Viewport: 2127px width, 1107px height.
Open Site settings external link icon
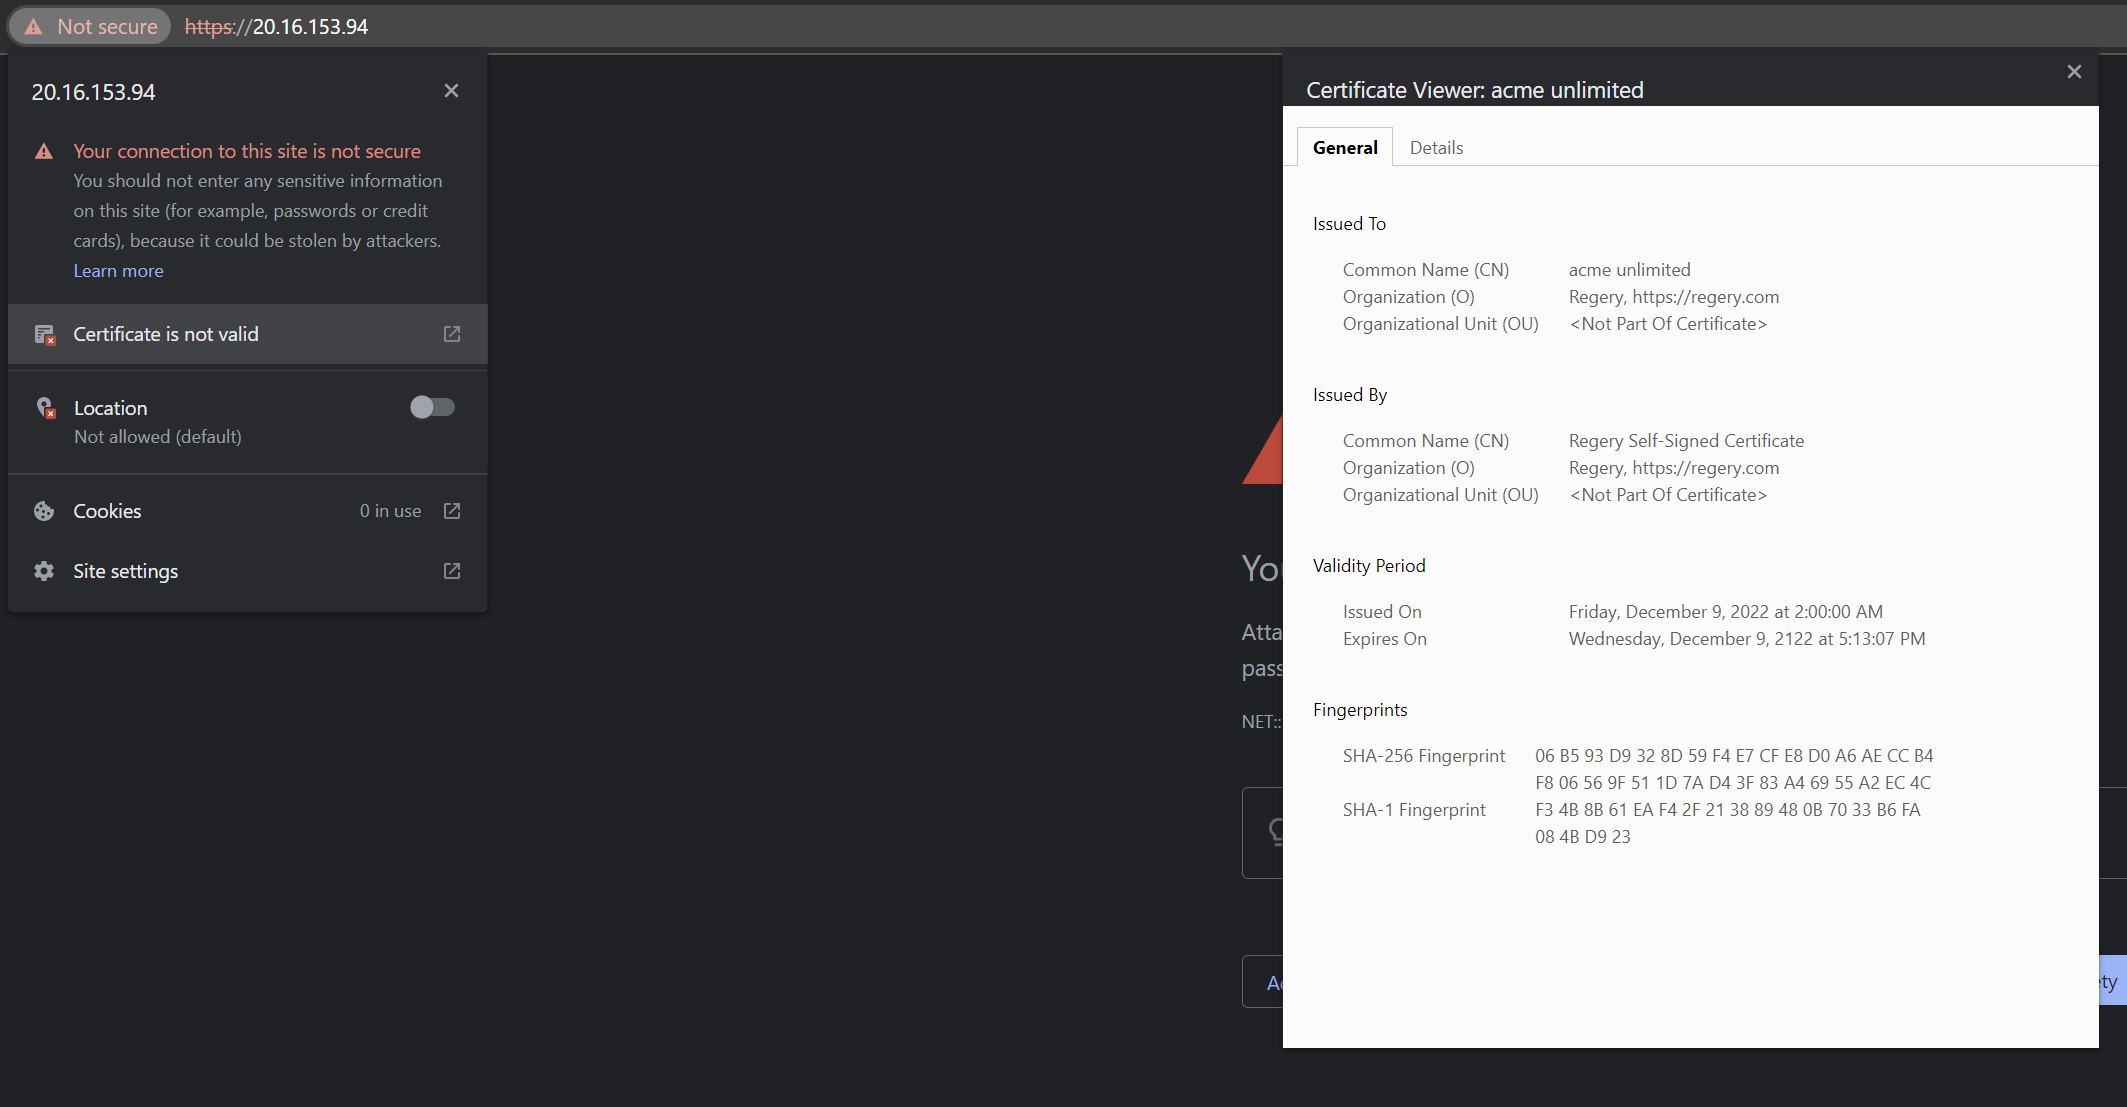pyautogui.click(x=452, y=571)
